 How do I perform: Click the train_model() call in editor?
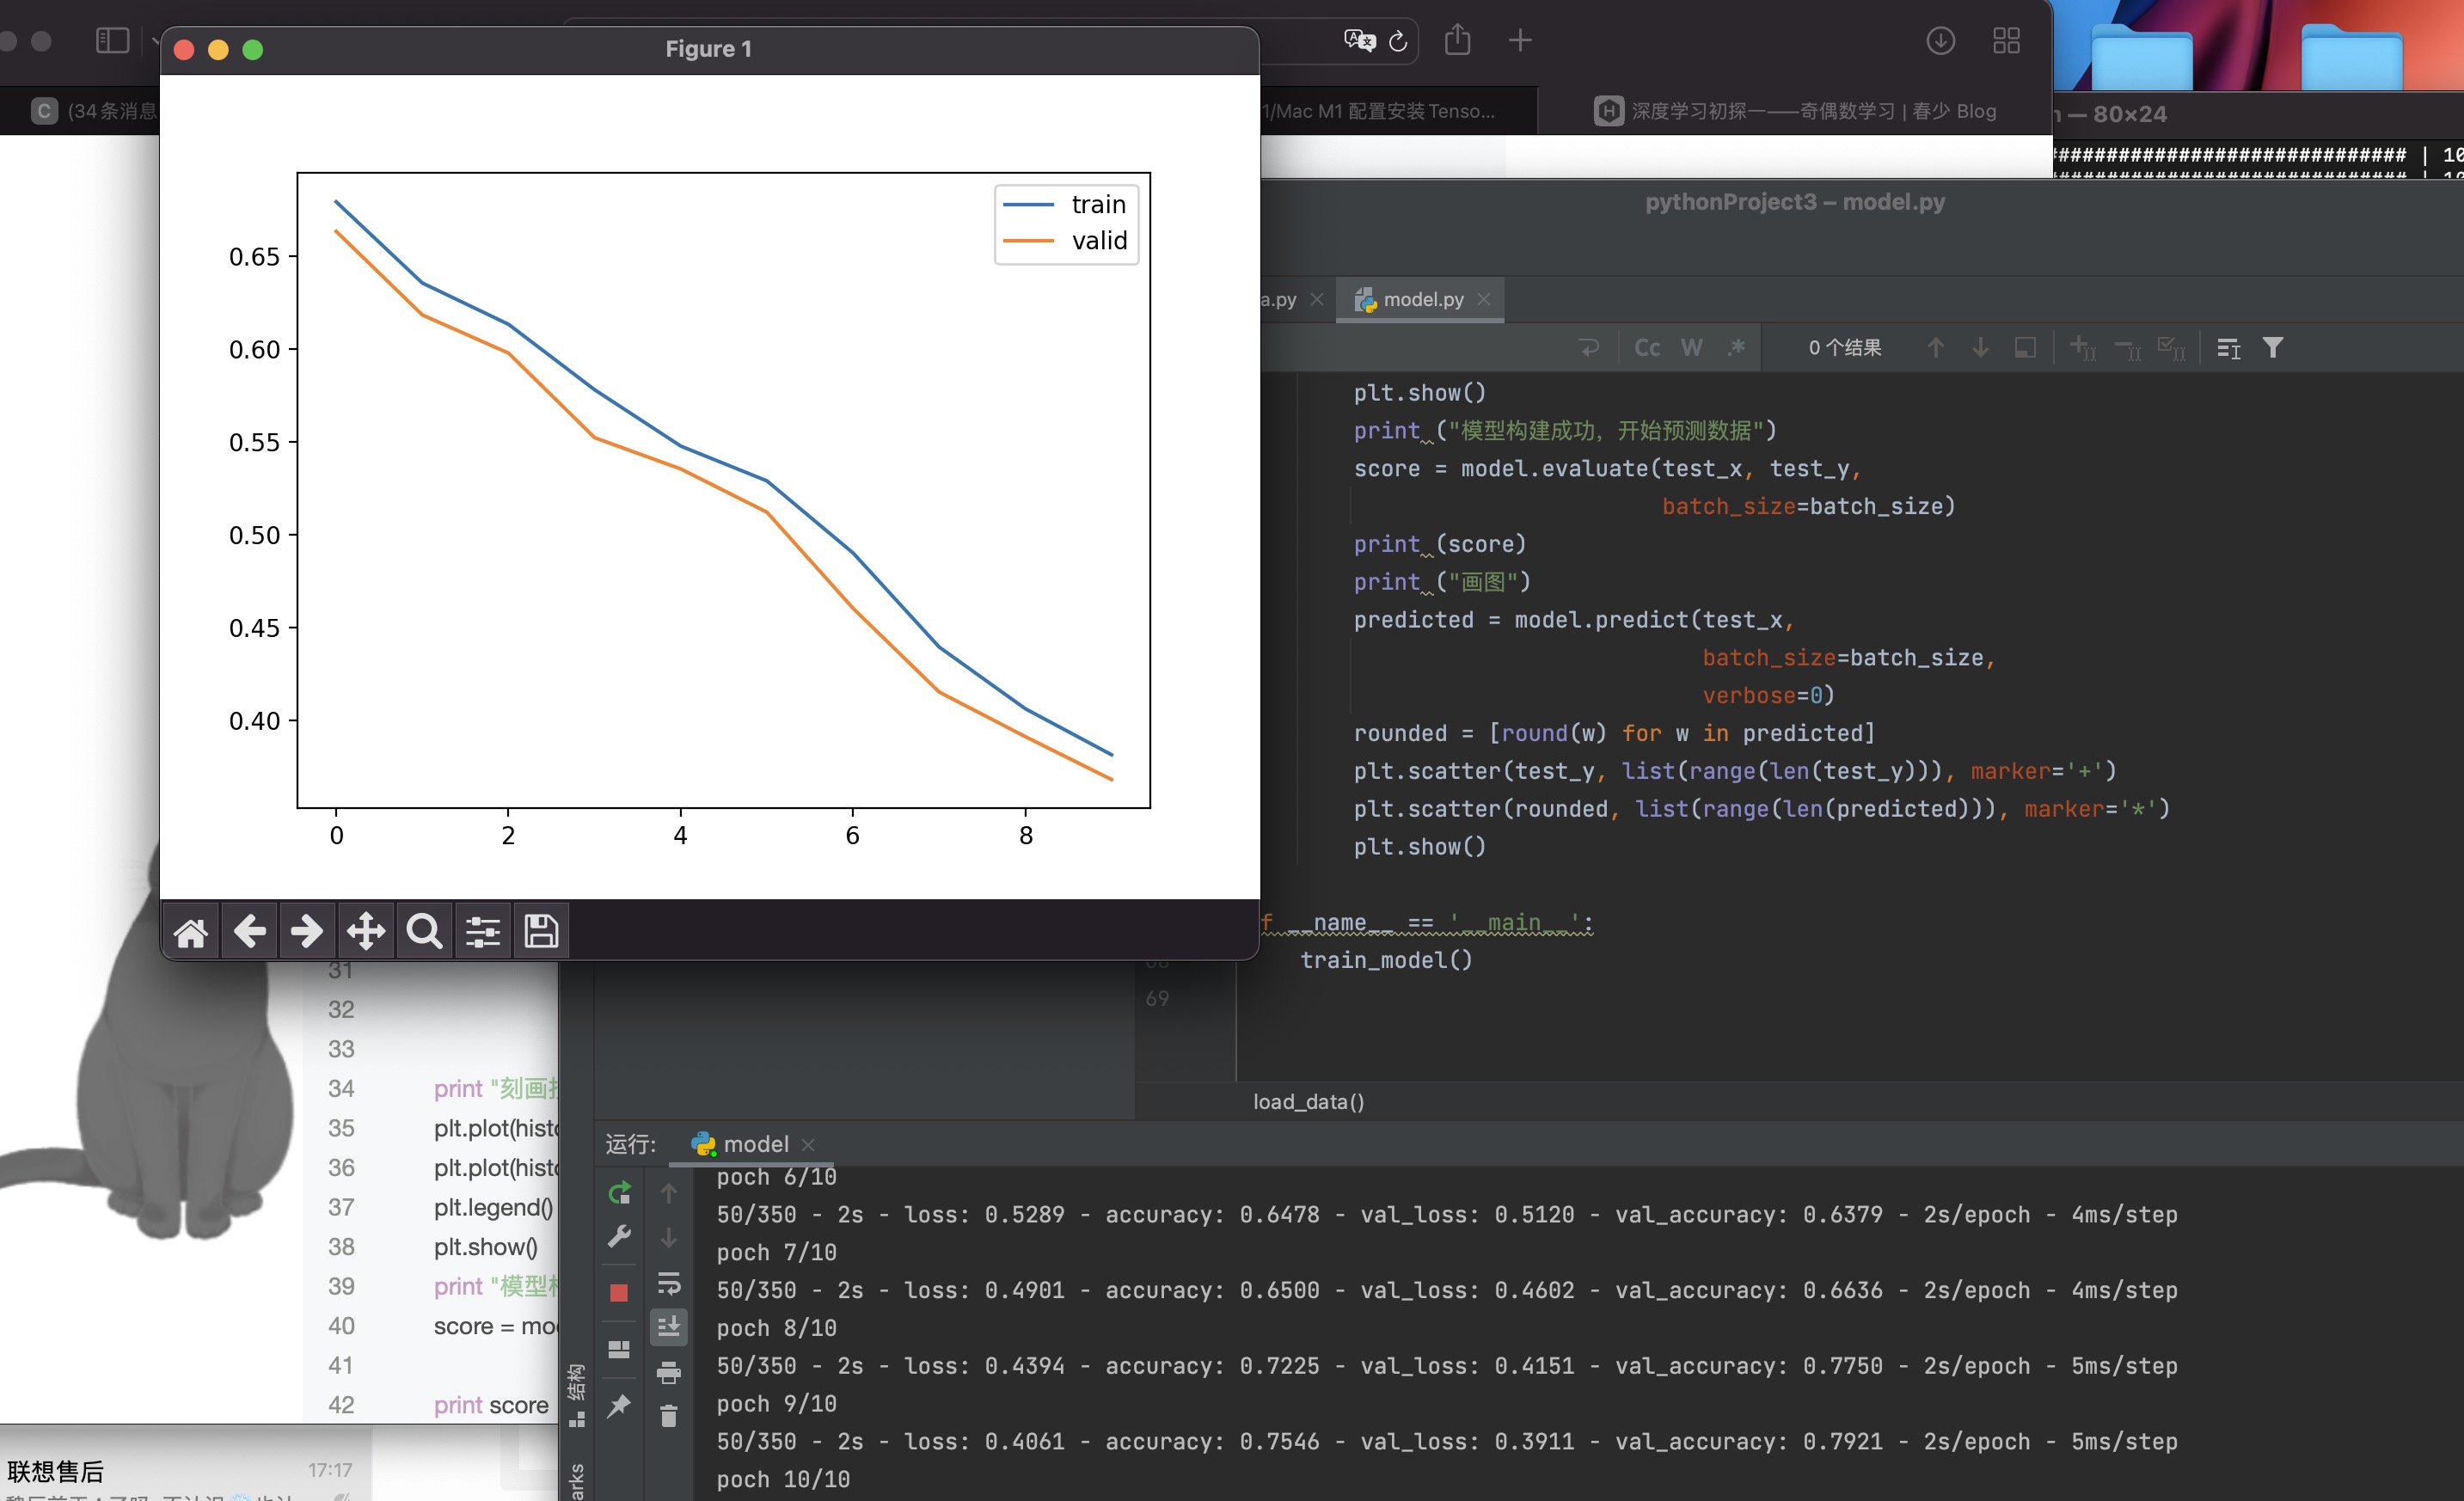[x=1386, y=960]
